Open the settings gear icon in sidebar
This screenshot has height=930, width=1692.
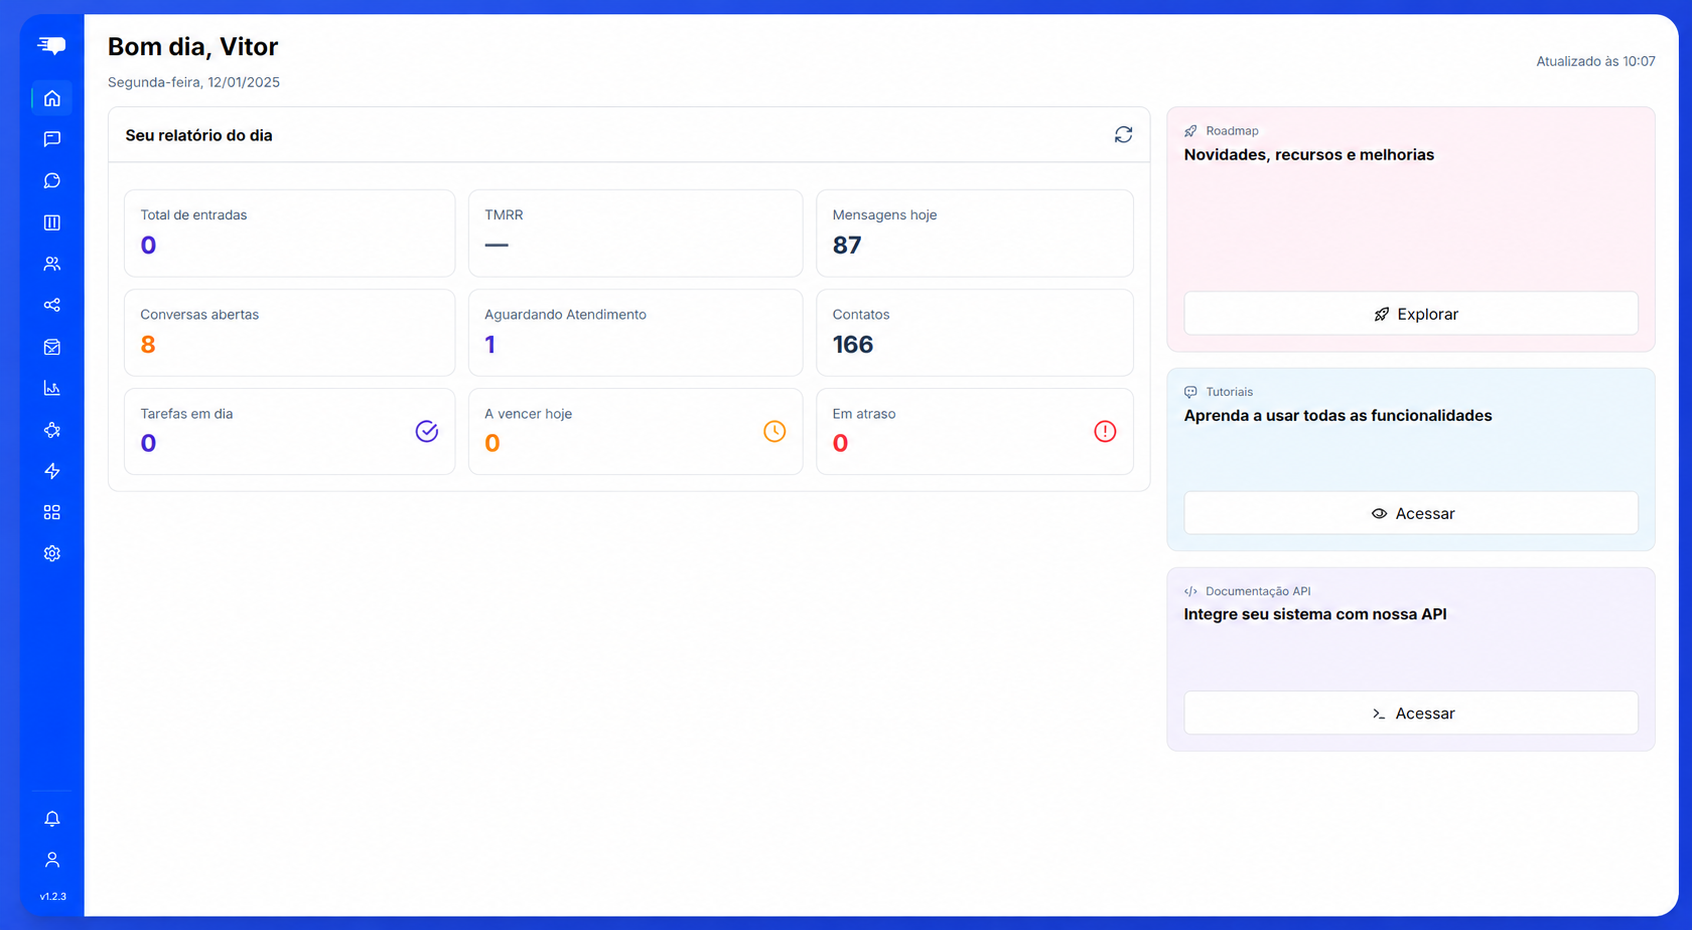point(52,553)
